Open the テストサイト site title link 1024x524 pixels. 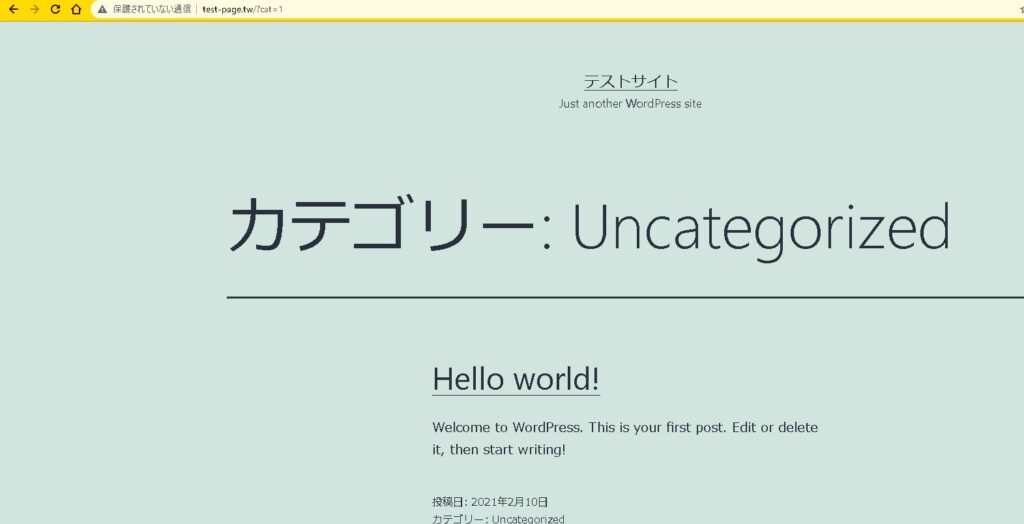[x=630, y=82]
